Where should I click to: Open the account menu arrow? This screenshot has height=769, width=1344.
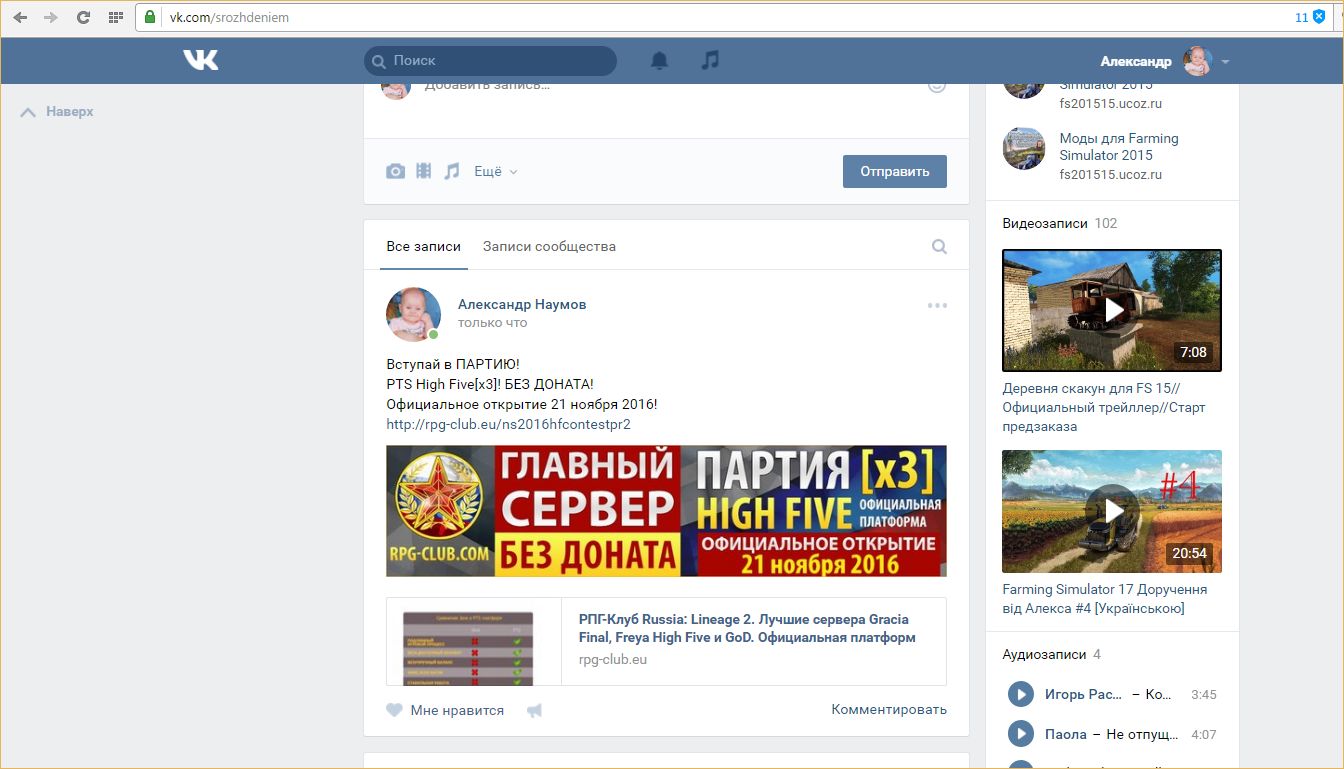coord(1225,62)
